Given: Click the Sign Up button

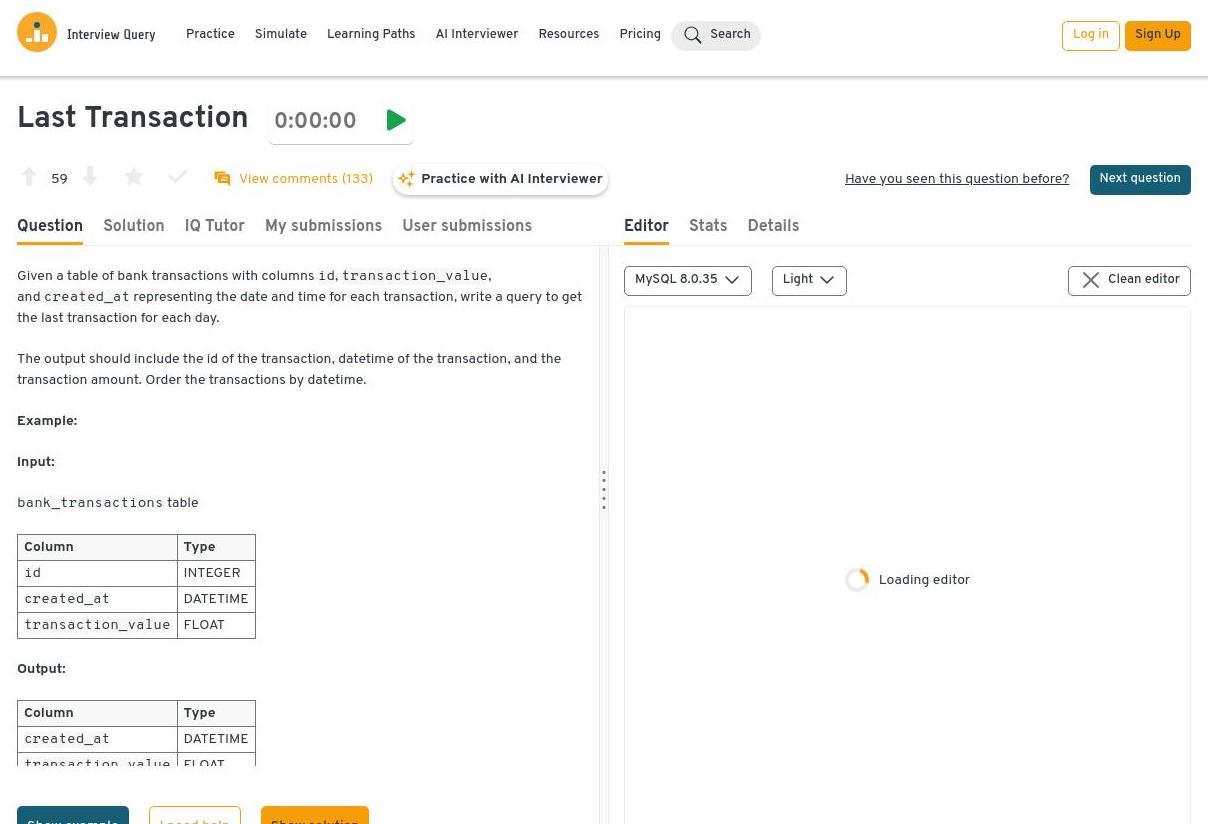Looking at the screenshot, I should click(1157, 35).
